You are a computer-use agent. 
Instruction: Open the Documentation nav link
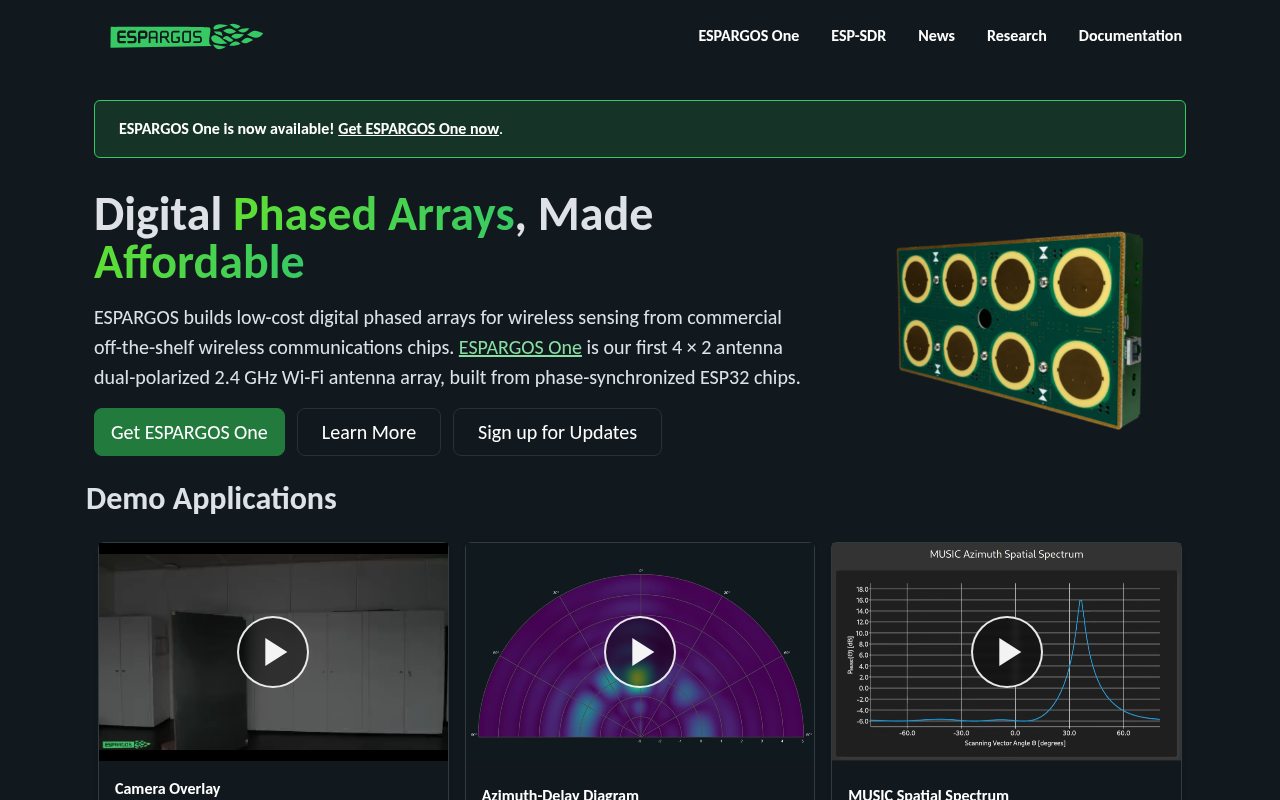coord(1130,36)
